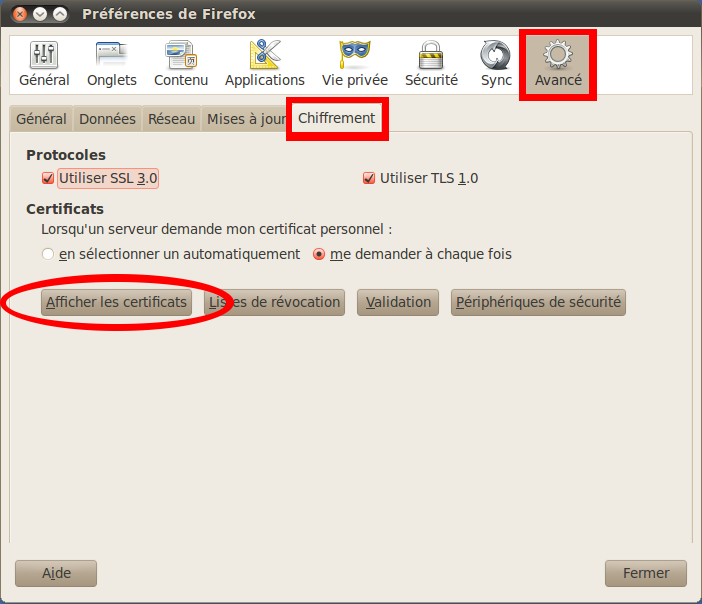This screenshot has height=604, width=702.
Task: Click the Fermer button
Action: 646,573
